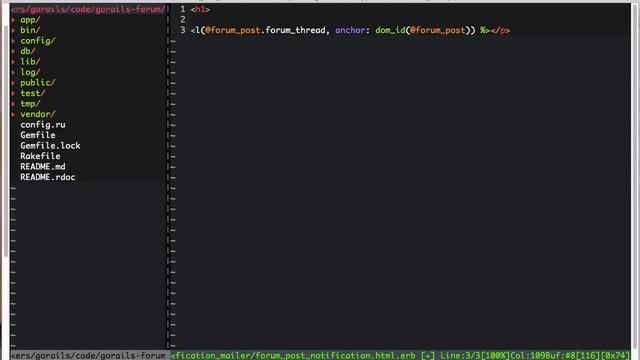Click the gorails-forum root path header
The image size is (640, 360).
tap(88, 9)
